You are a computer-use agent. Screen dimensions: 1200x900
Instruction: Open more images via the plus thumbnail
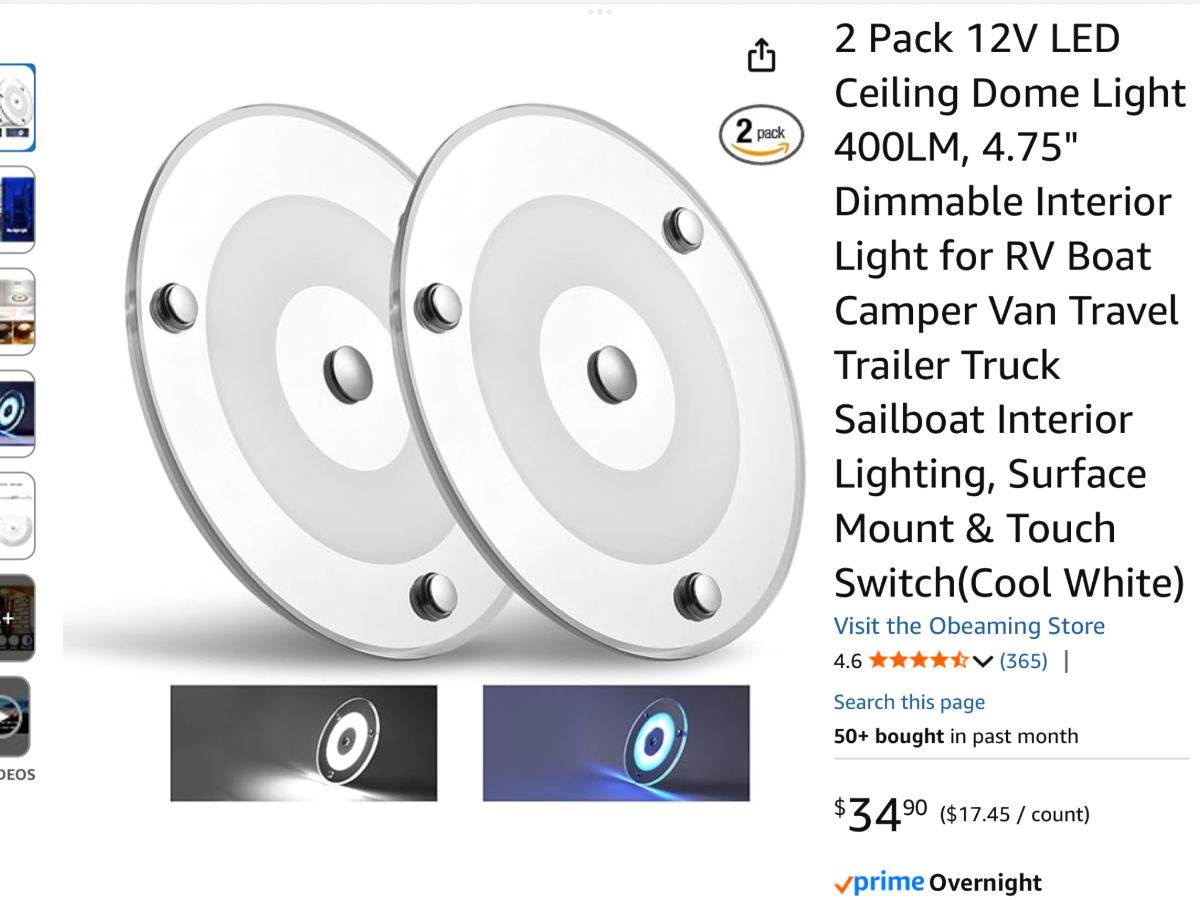click(17, 617)
